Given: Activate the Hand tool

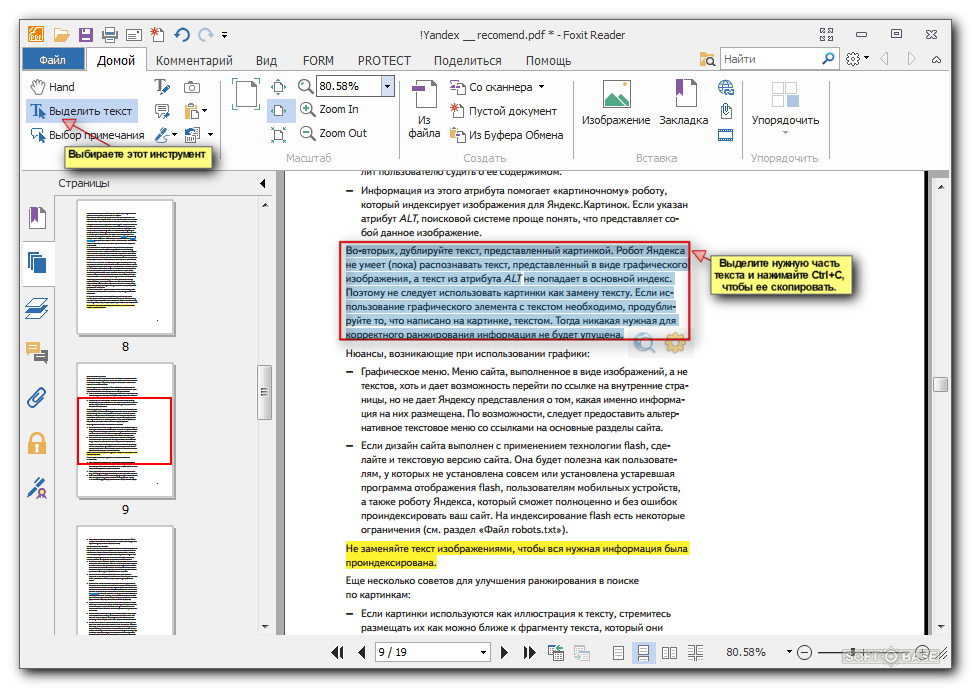Looking at the screenshot, I should [52, 87].
